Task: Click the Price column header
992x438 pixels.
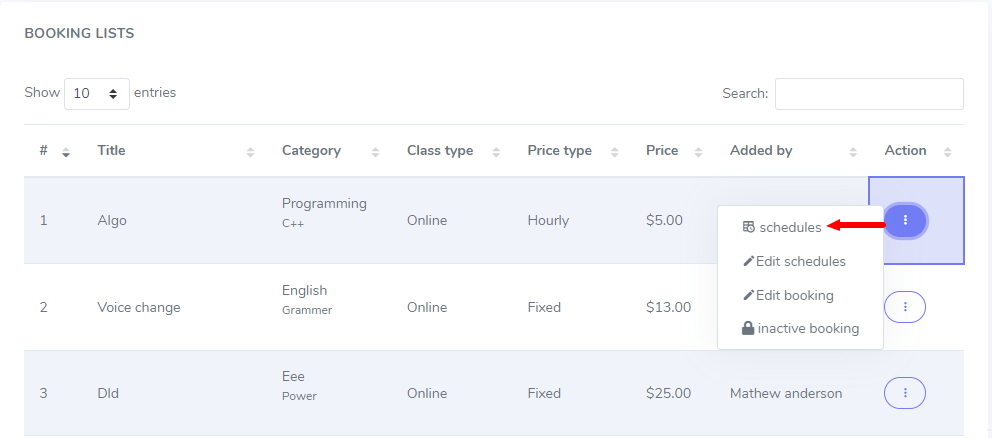Action: click(662, 151)
